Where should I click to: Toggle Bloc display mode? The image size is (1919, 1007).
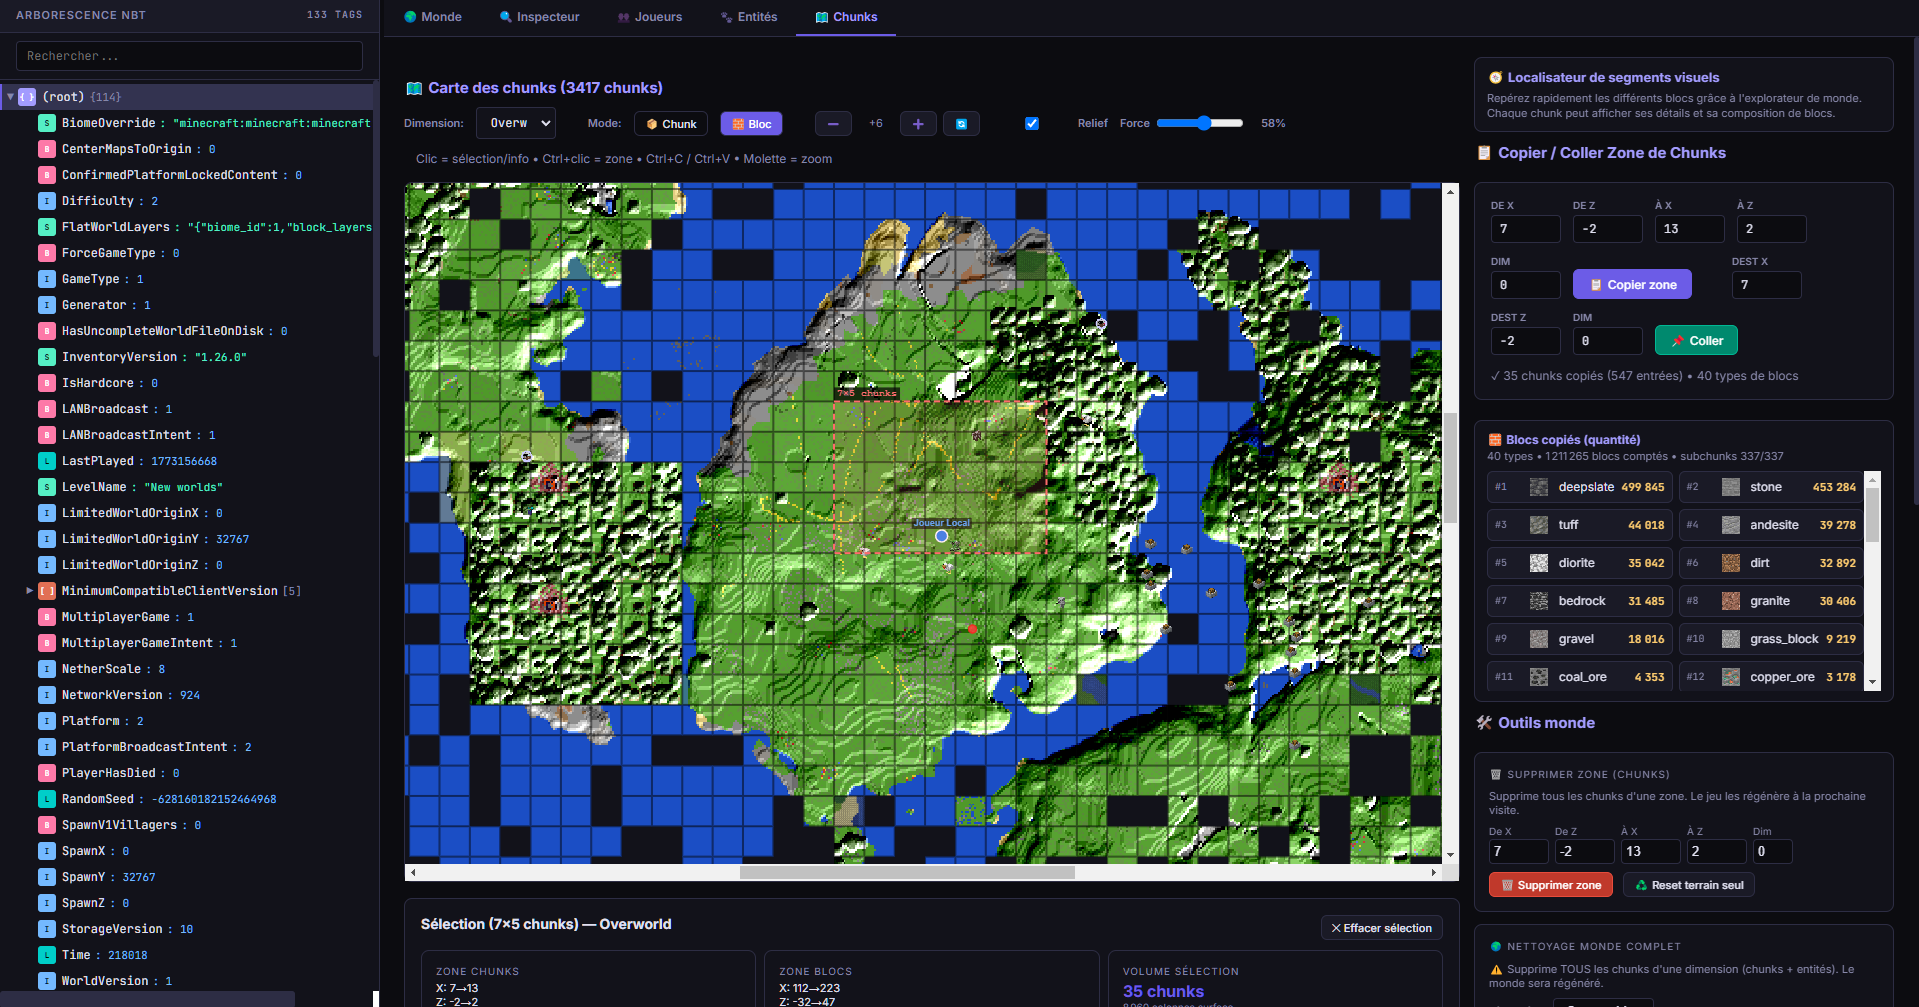coord(751,123)
